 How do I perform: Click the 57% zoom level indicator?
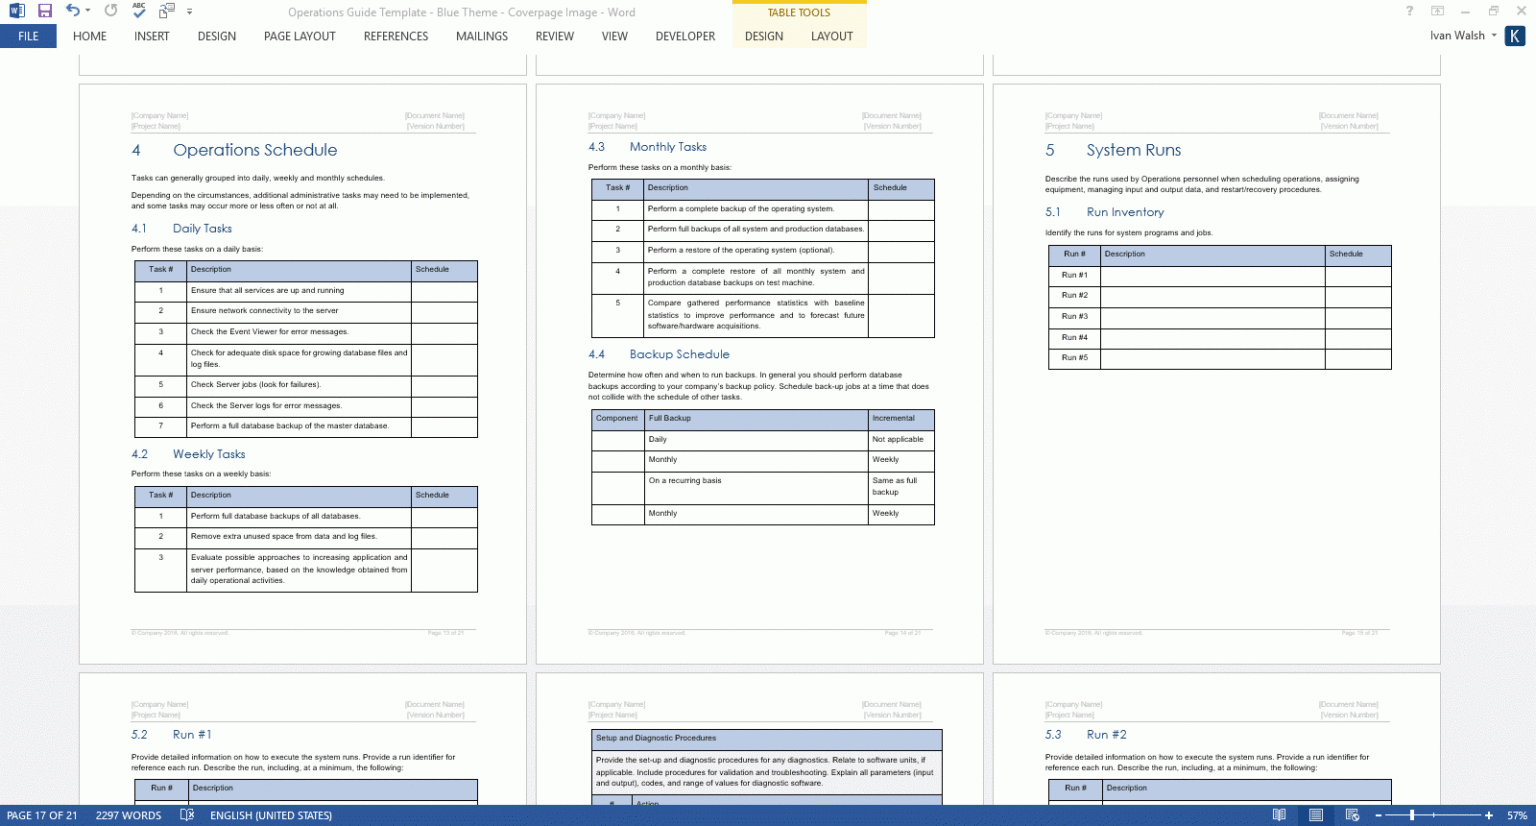click(x=1517, y=815)
